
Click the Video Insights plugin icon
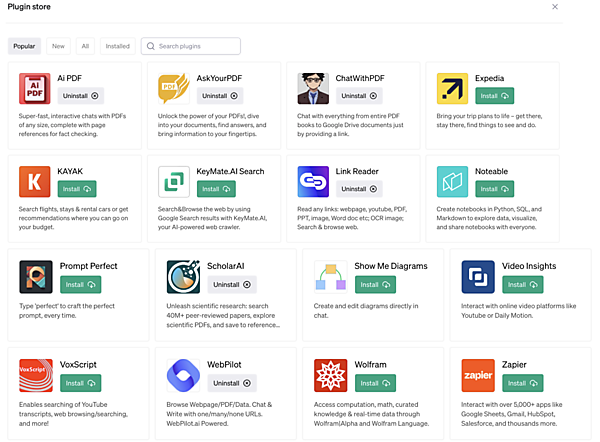(478, 277)
